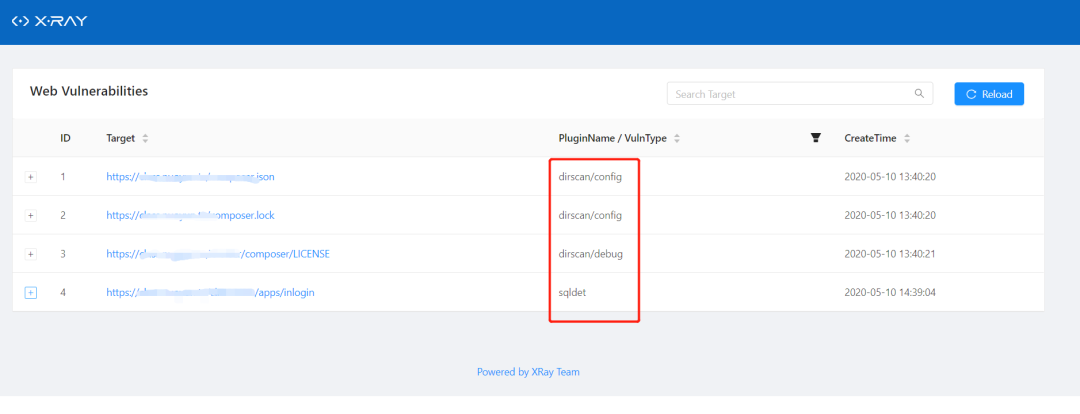This screenshot has height=414, width=1080.
Task: Select the sqldet cell
Action: (572, 293)
